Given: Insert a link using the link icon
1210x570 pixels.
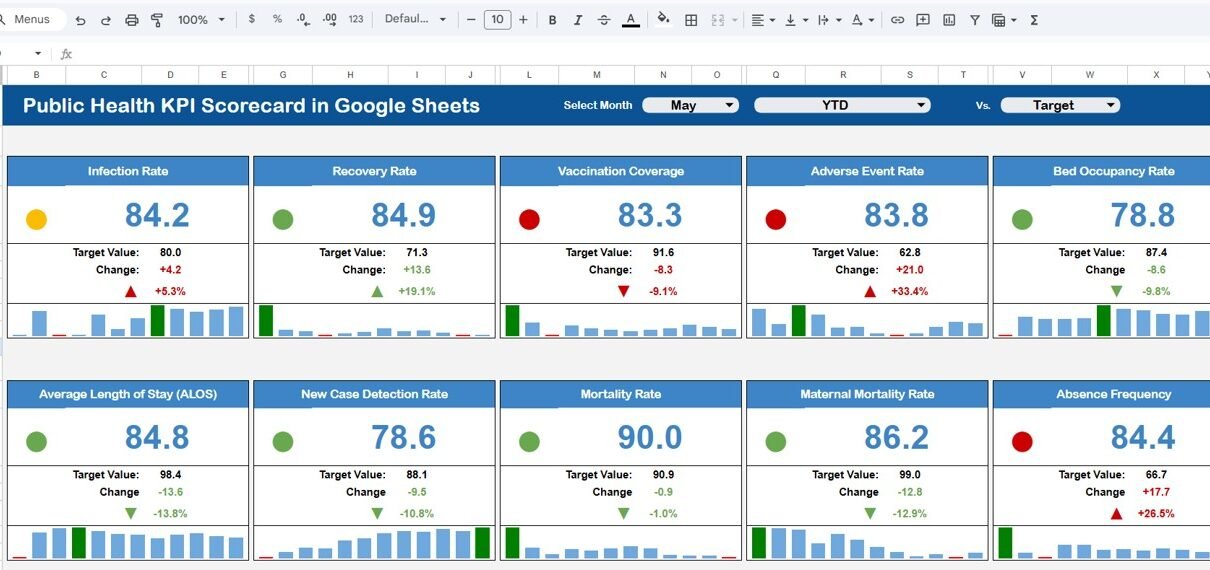Looking at the screenshot, I should pos(897,20).
